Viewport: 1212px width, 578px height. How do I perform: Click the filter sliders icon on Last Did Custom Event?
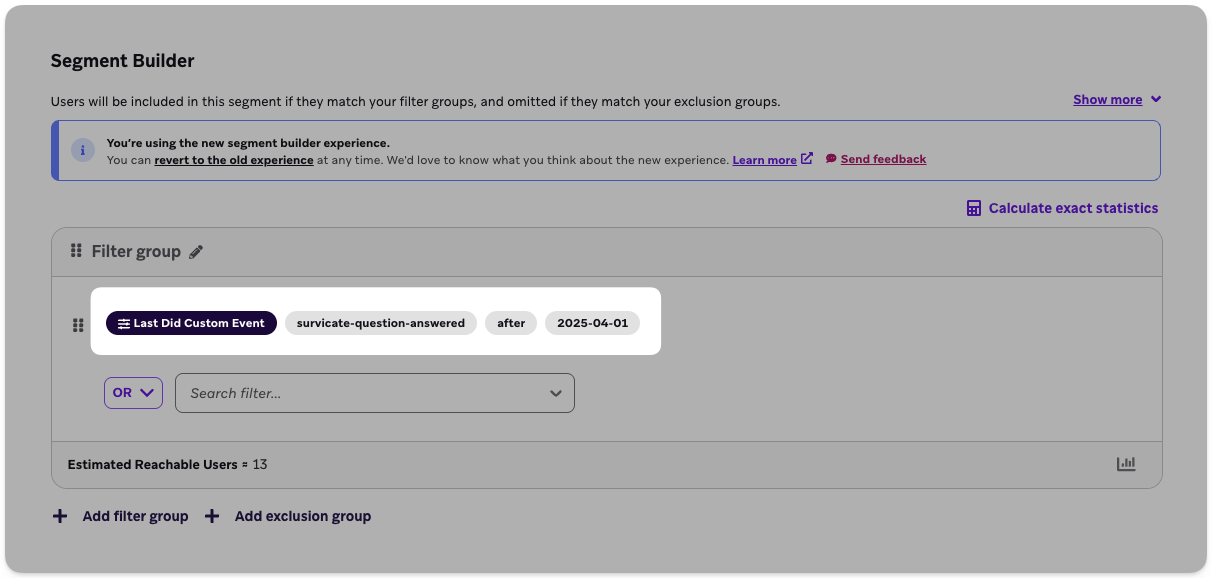123,323
